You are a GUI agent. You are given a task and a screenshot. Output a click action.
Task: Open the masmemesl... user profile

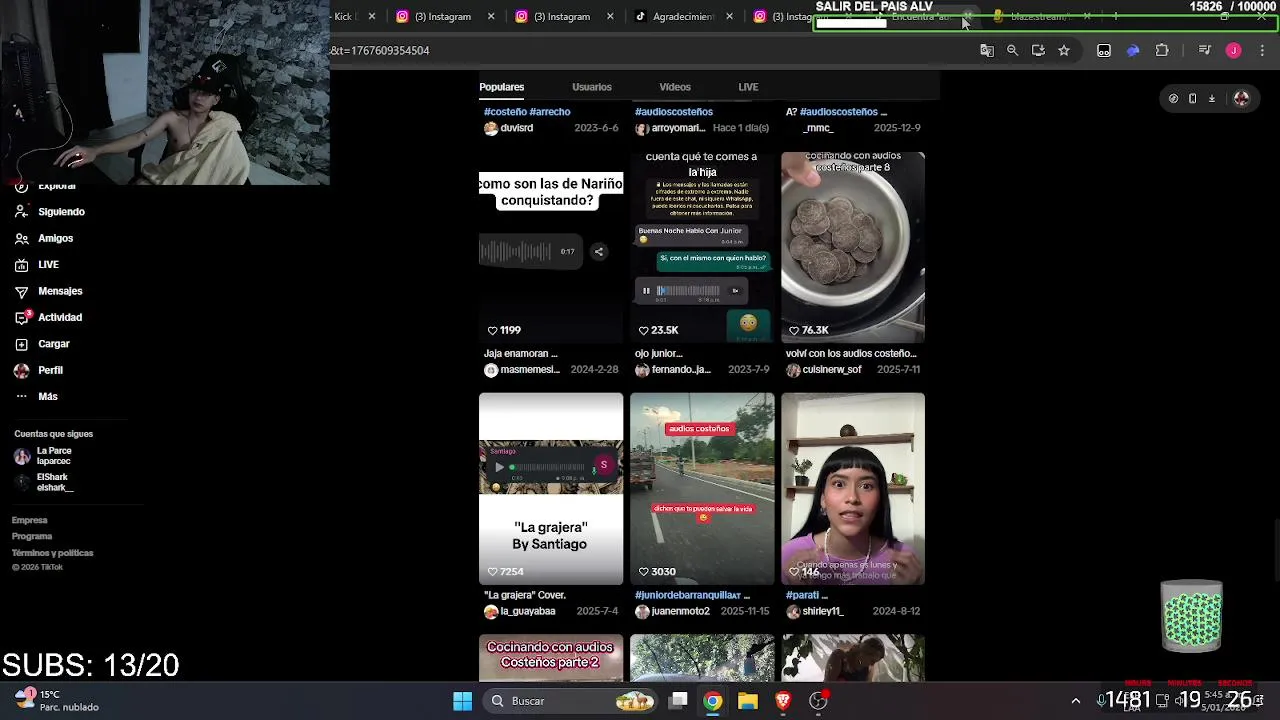pos(522,370)
